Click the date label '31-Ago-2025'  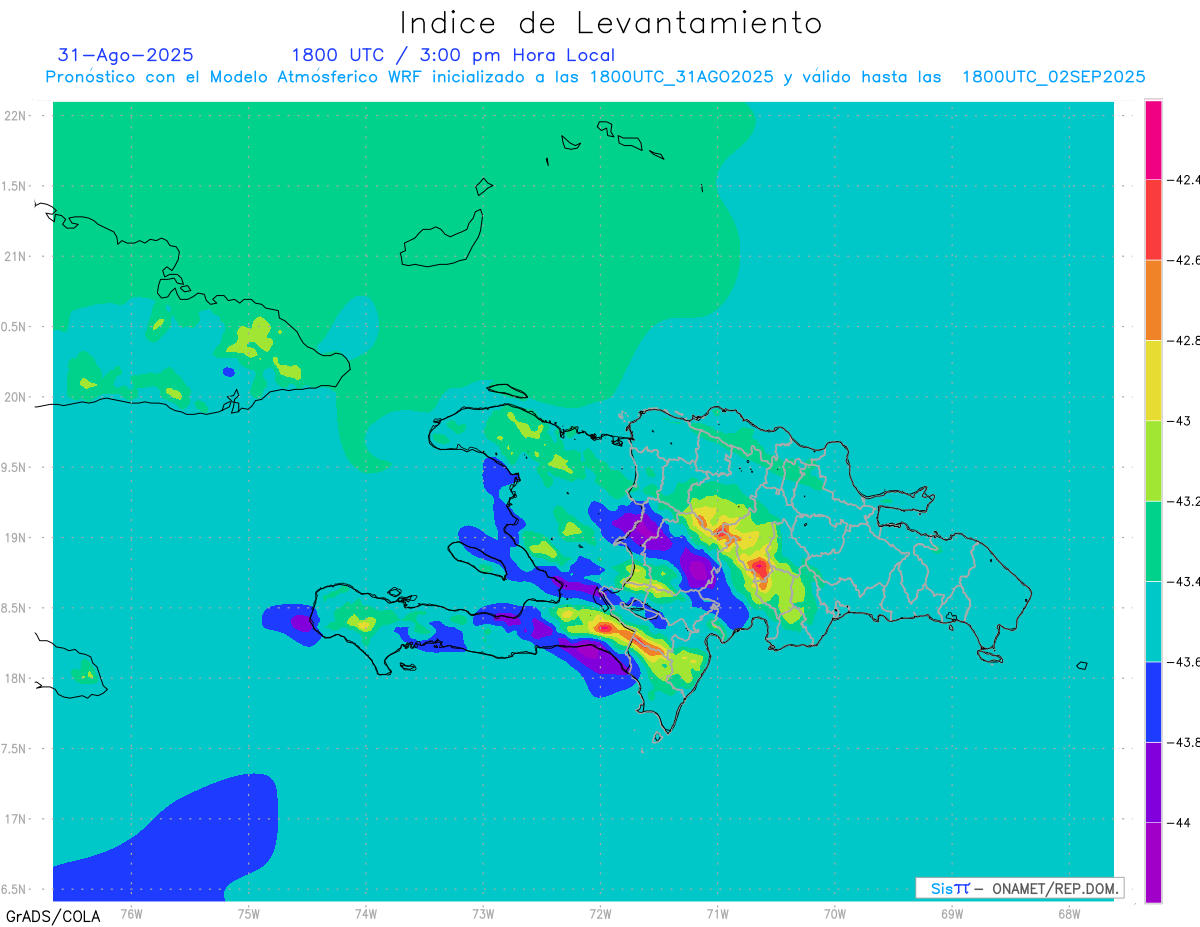click(126, 55)
